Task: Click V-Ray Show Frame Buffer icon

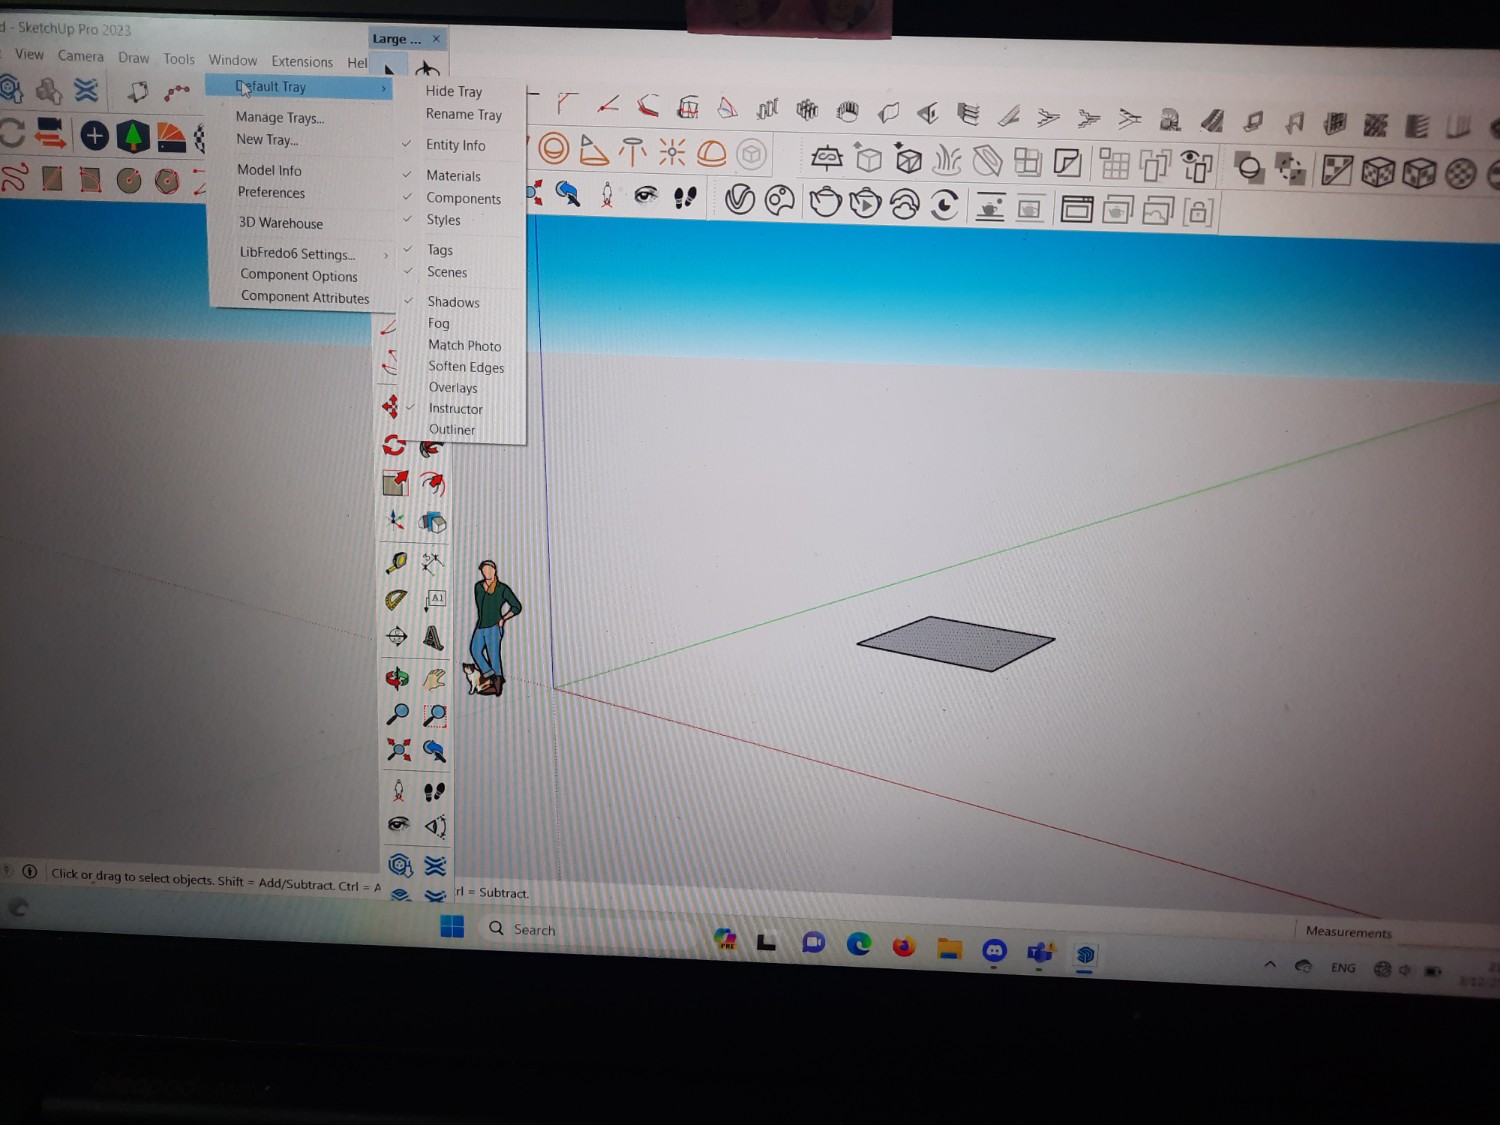Action: pos(1076,209)
